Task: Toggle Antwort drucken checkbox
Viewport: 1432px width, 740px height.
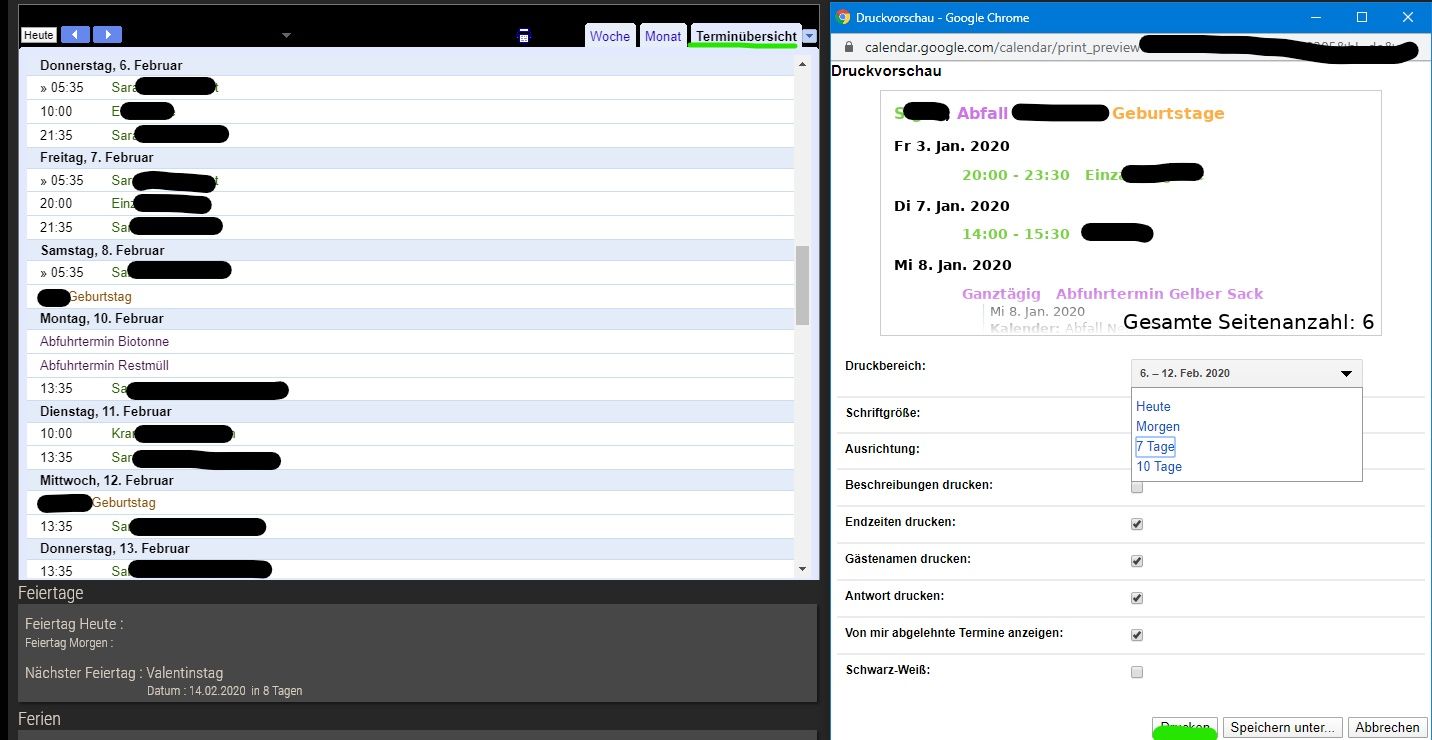Action: tap(1137, 598)
